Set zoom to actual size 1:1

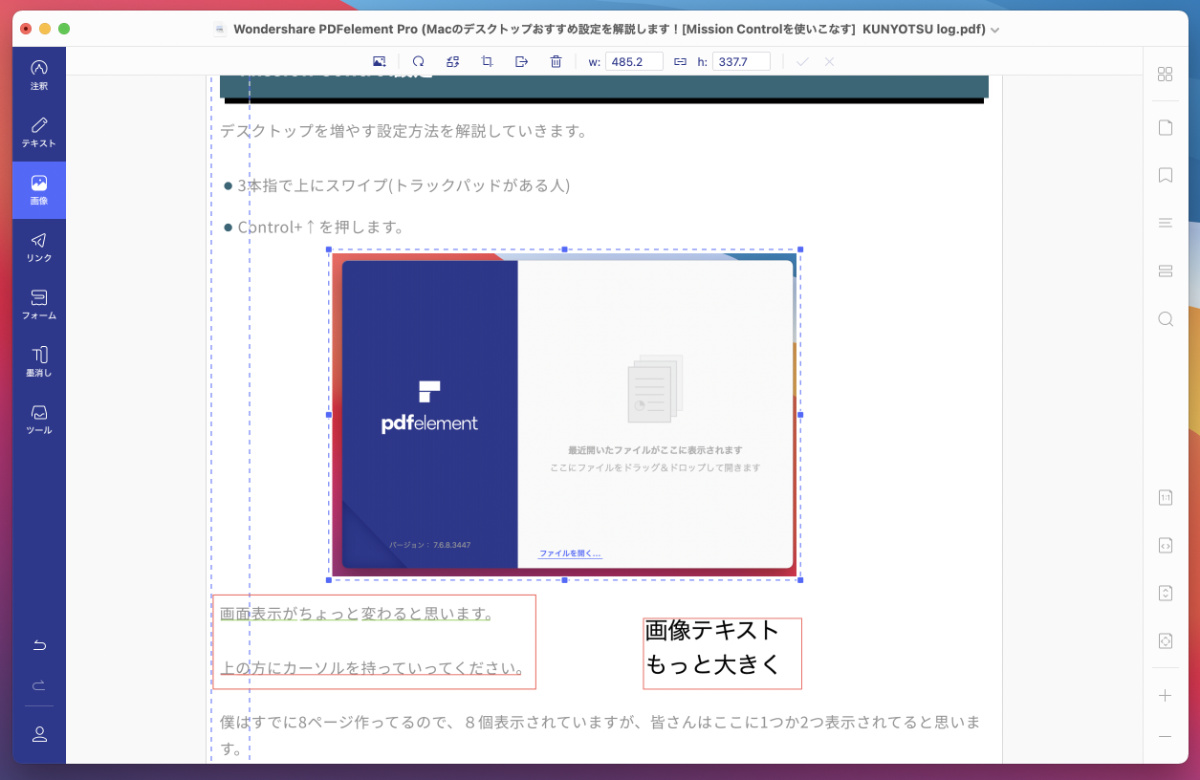click(x=1165, y=497)
